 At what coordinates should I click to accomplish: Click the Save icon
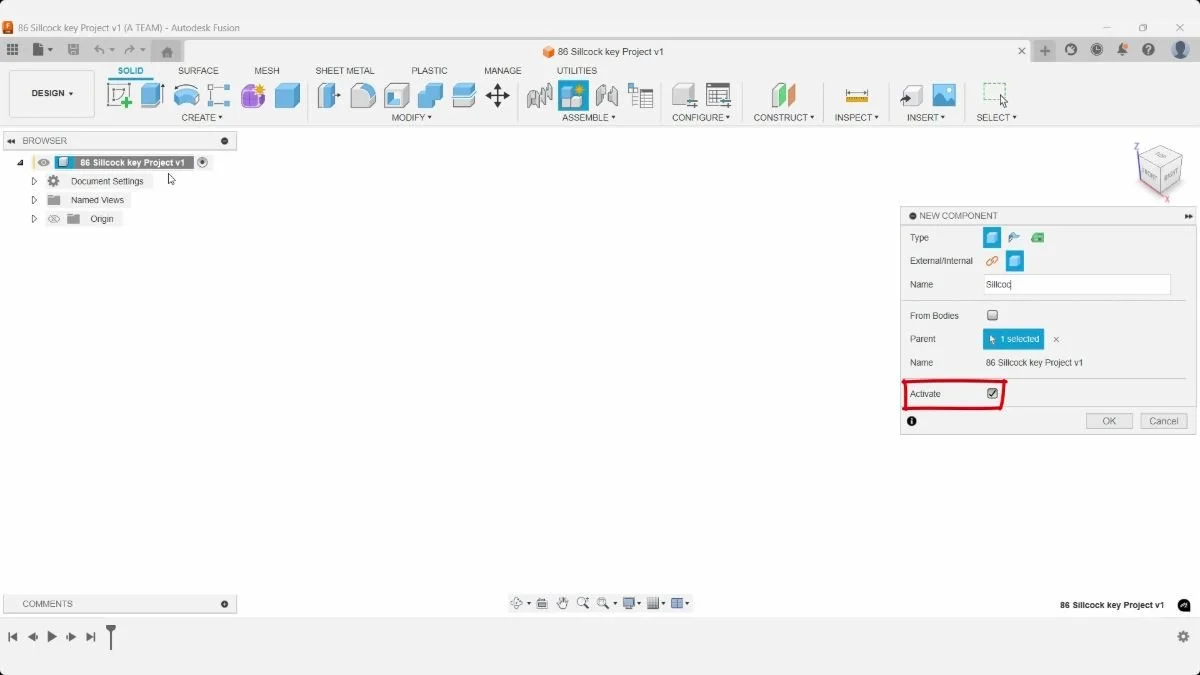[73, 49]
